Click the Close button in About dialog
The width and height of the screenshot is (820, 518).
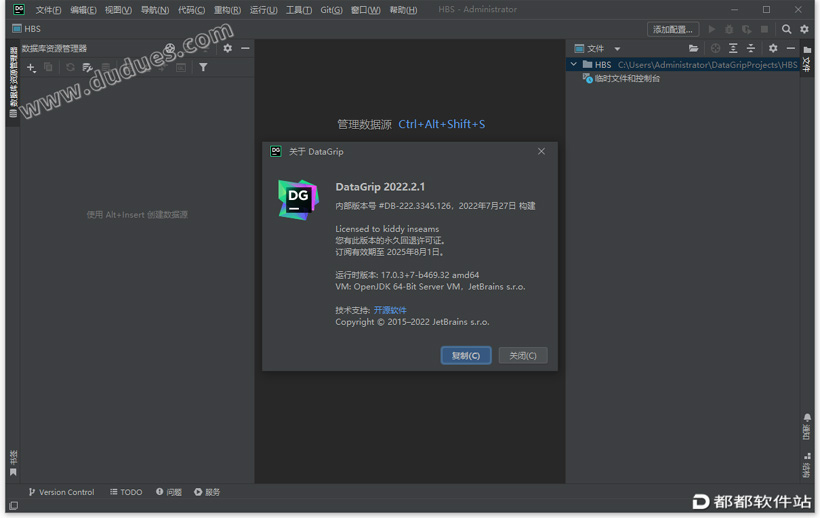[523, 355]
